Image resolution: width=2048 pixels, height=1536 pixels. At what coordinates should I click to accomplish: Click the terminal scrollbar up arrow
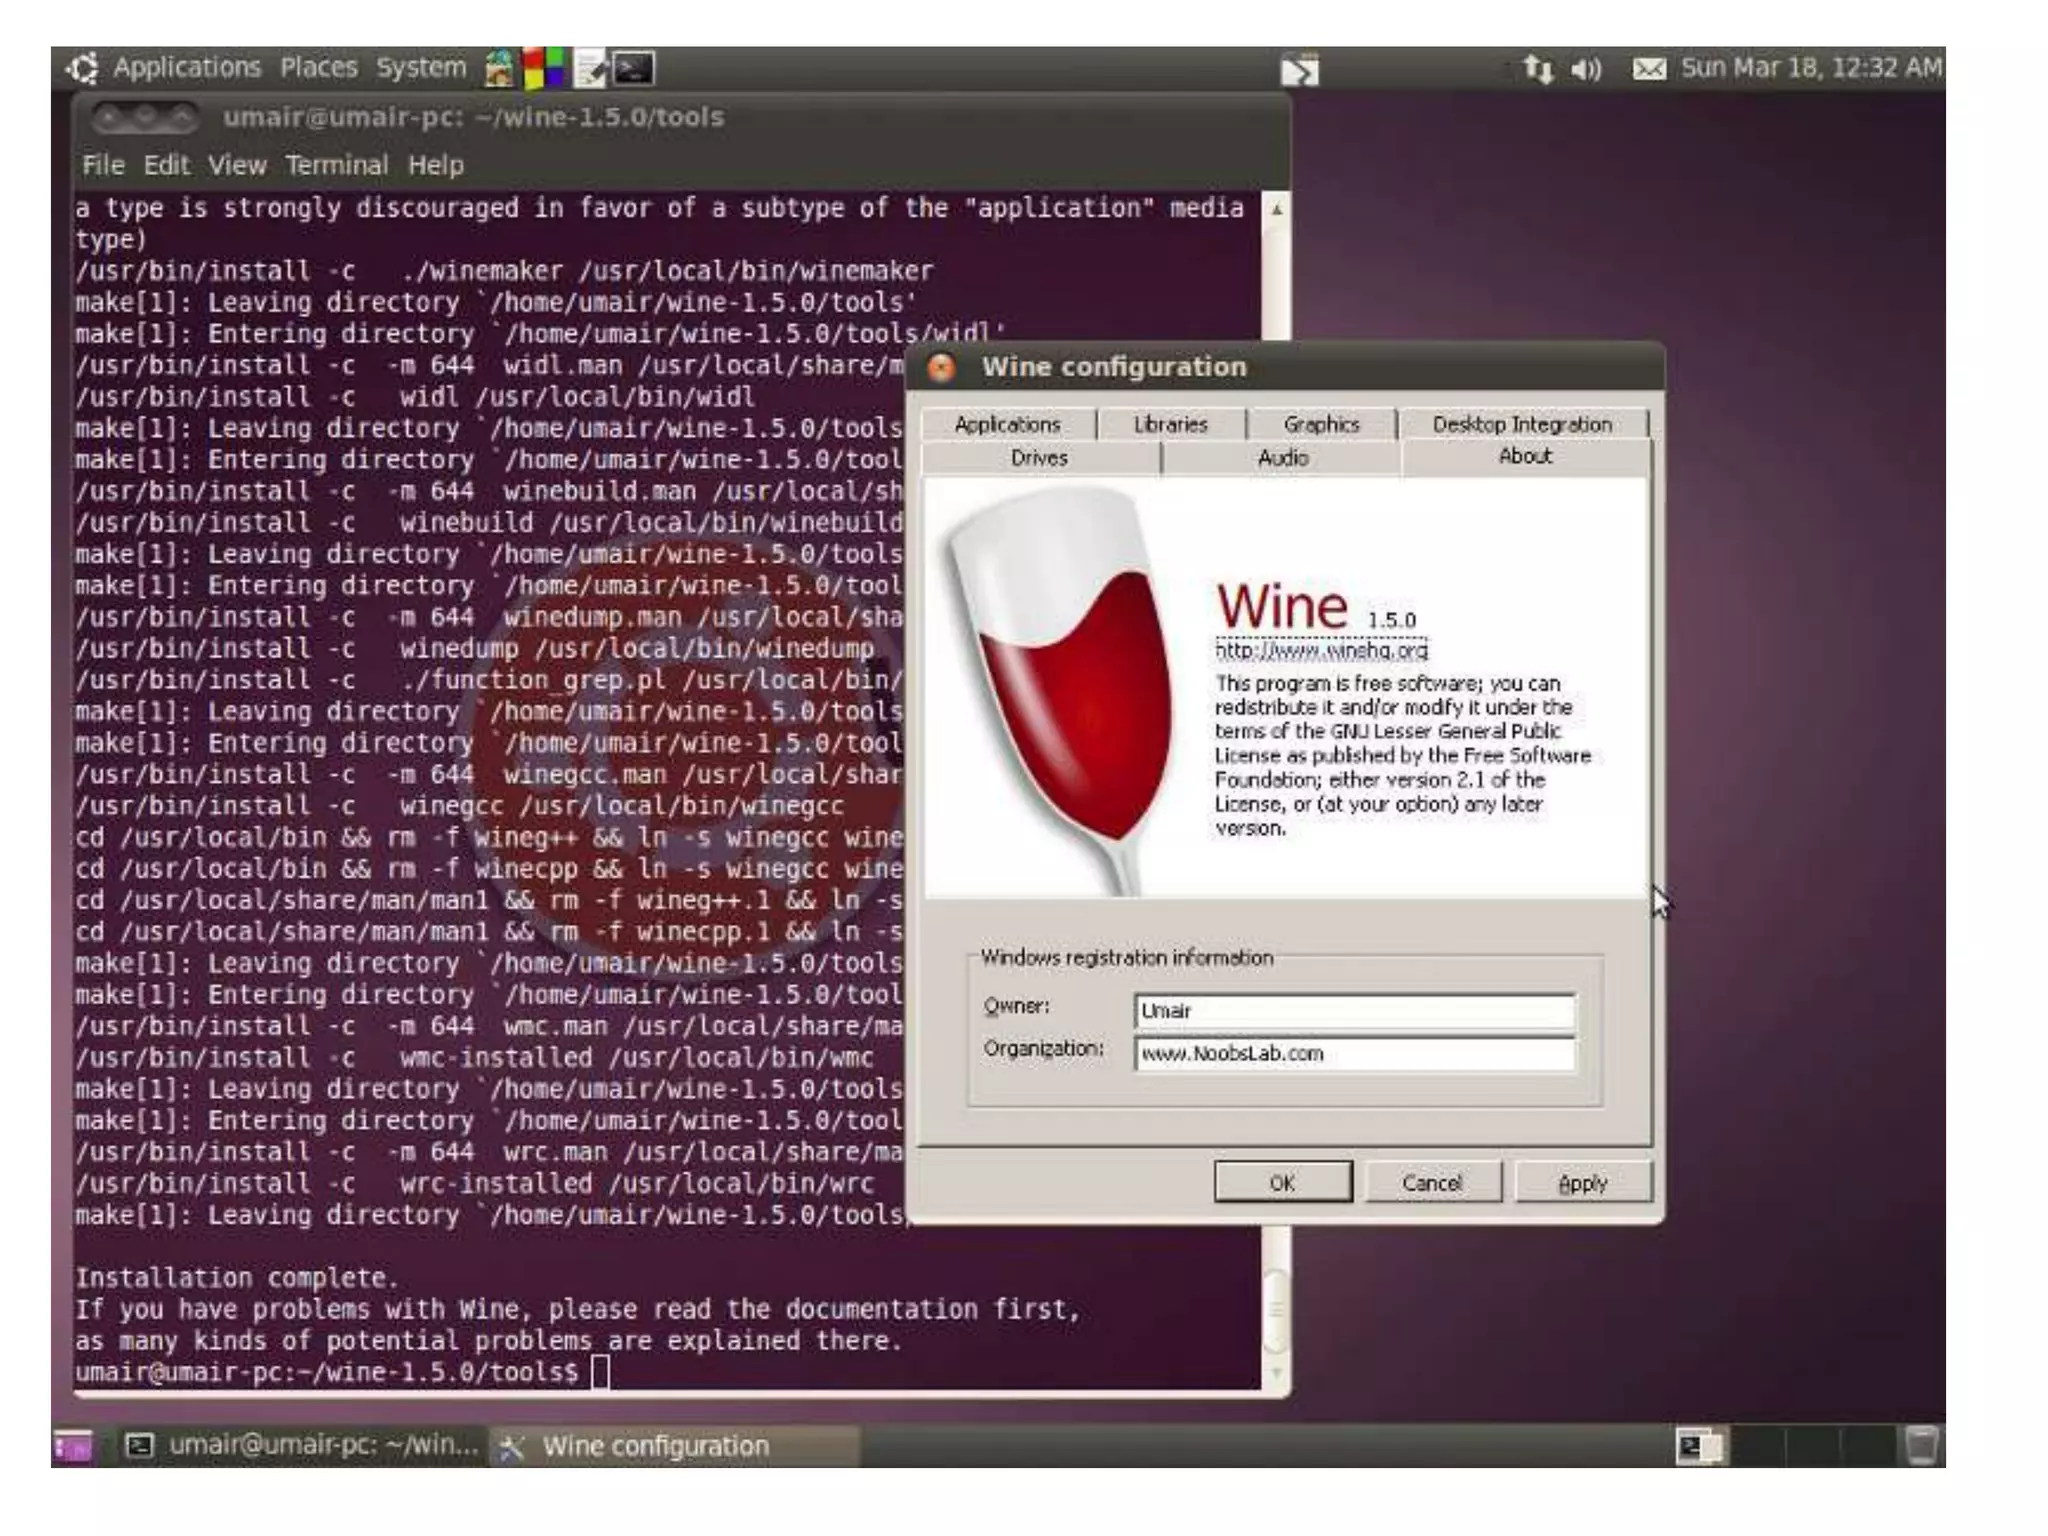point(1277,210)
